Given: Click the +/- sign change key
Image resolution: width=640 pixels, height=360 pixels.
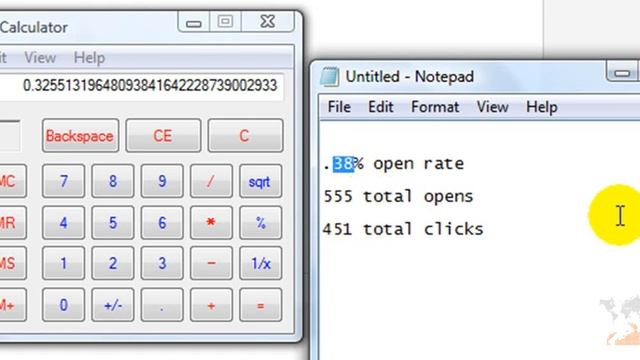Looking at the screenshot, I should [113, 305].
